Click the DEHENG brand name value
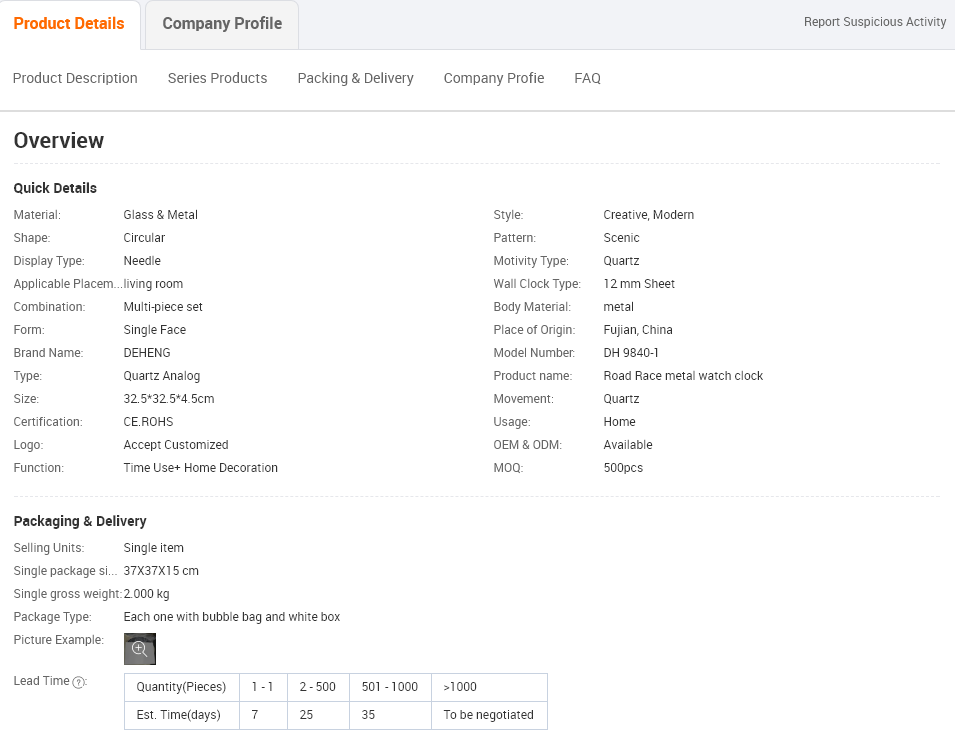The width and height of the screenshot is (955, 742). (147, 353)
